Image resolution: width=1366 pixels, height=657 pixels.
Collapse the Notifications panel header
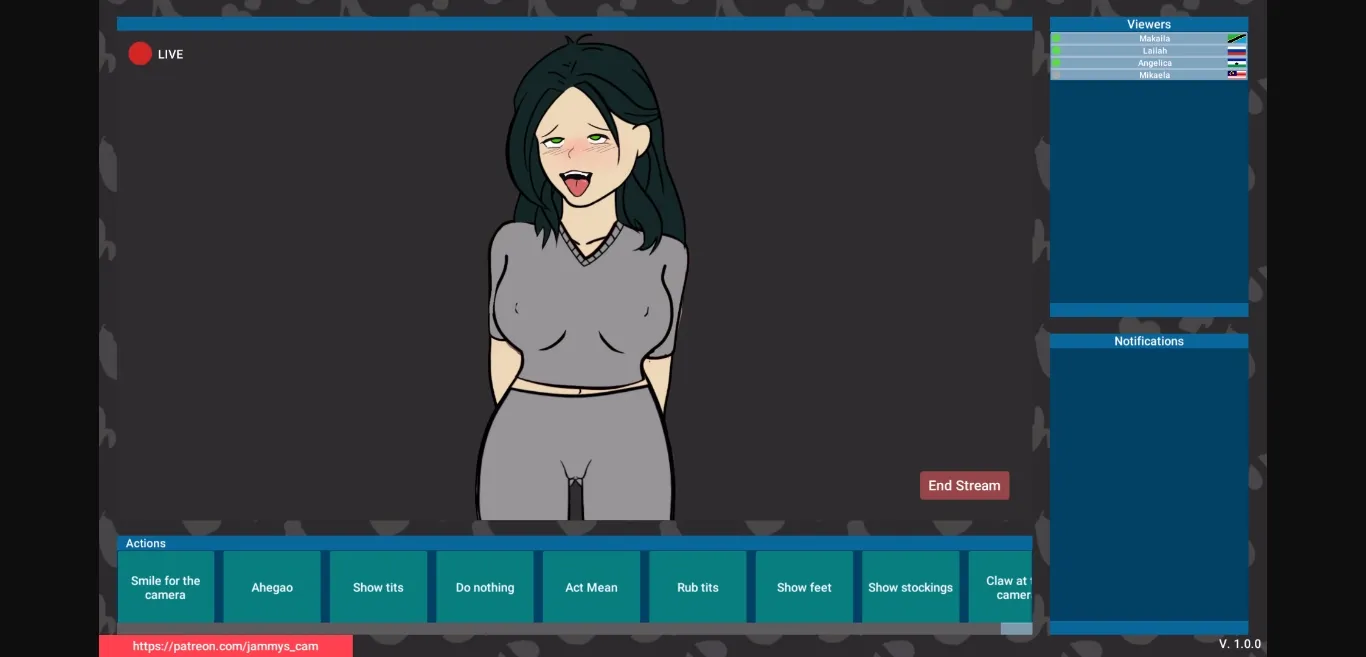coord(1148,340)
